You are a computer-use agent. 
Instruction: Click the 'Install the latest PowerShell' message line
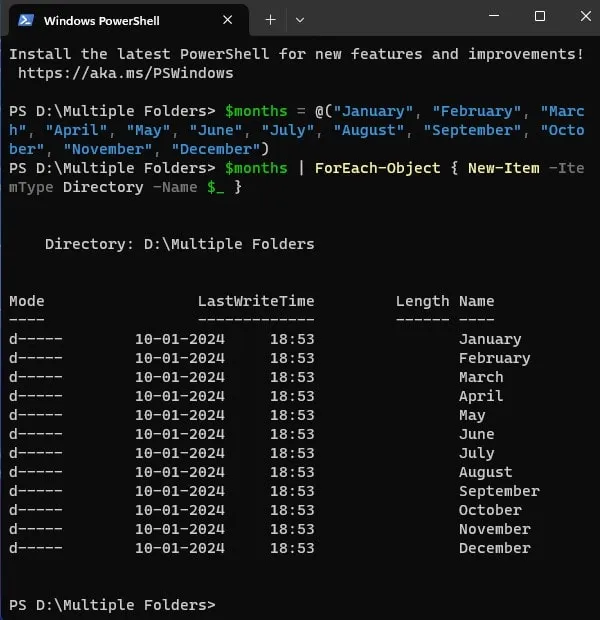click(296, 54)
